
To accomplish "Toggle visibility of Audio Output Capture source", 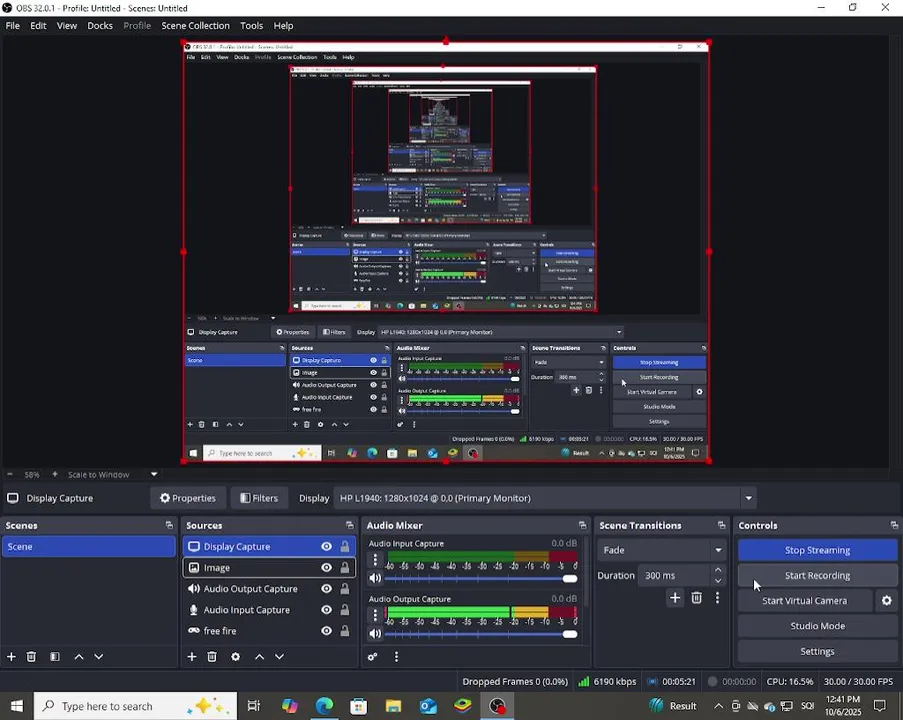I will [327, 589].
